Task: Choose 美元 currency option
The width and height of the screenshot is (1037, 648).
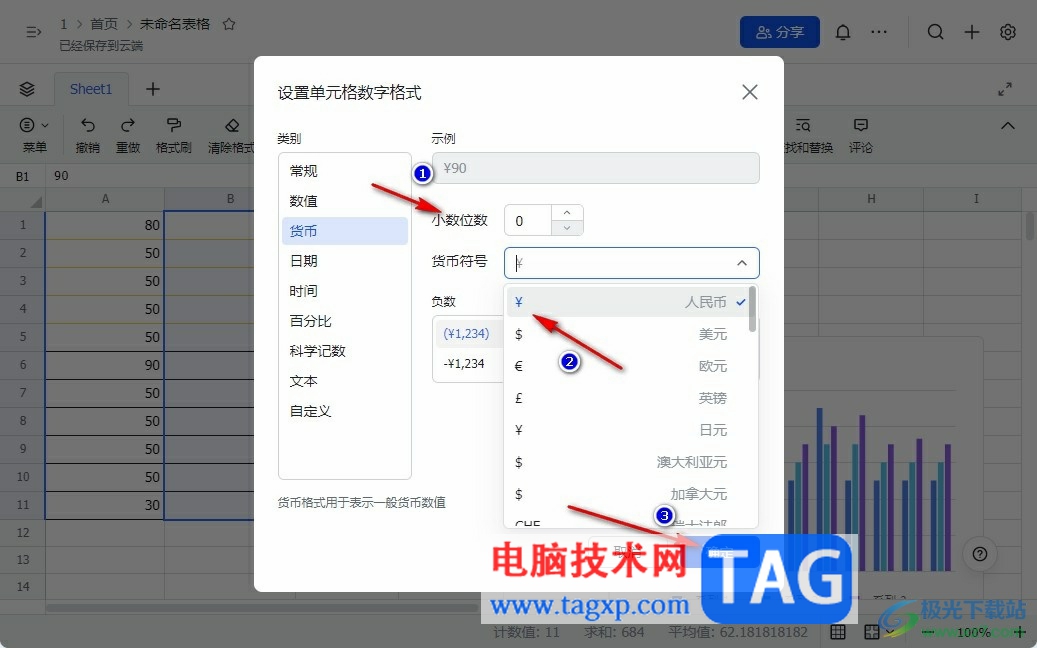Action: tap(628, 334)
